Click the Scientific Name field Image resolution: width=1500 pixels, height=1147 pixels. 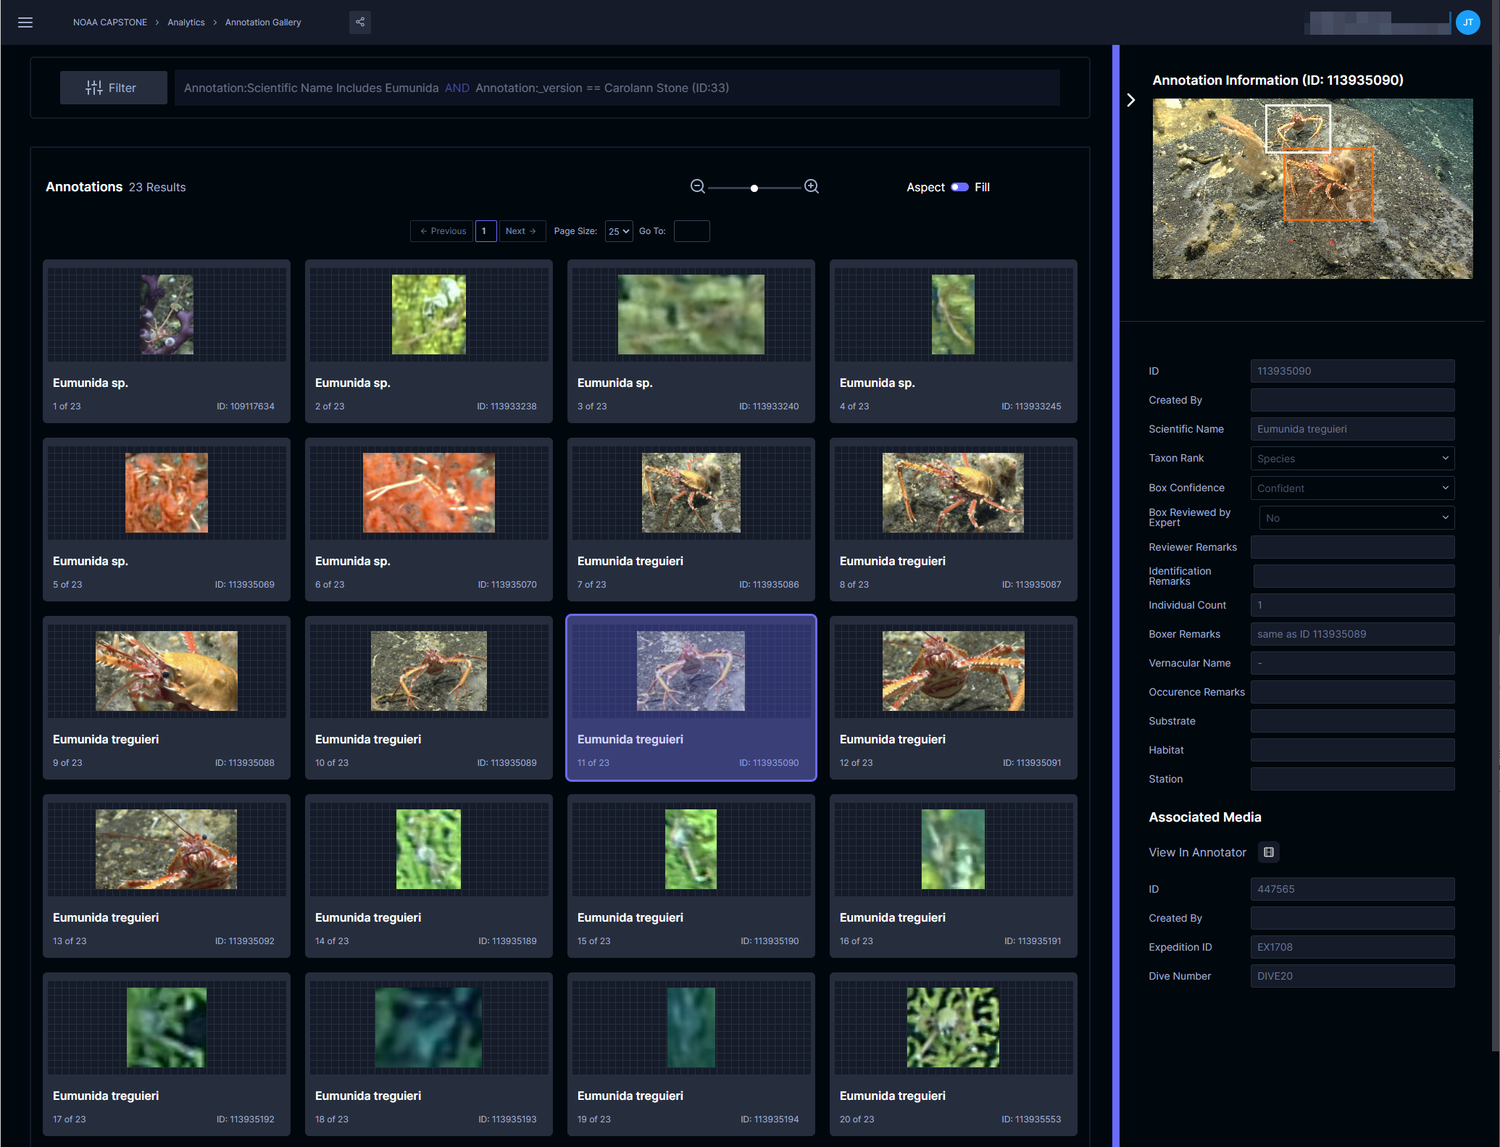(1352, 429)
